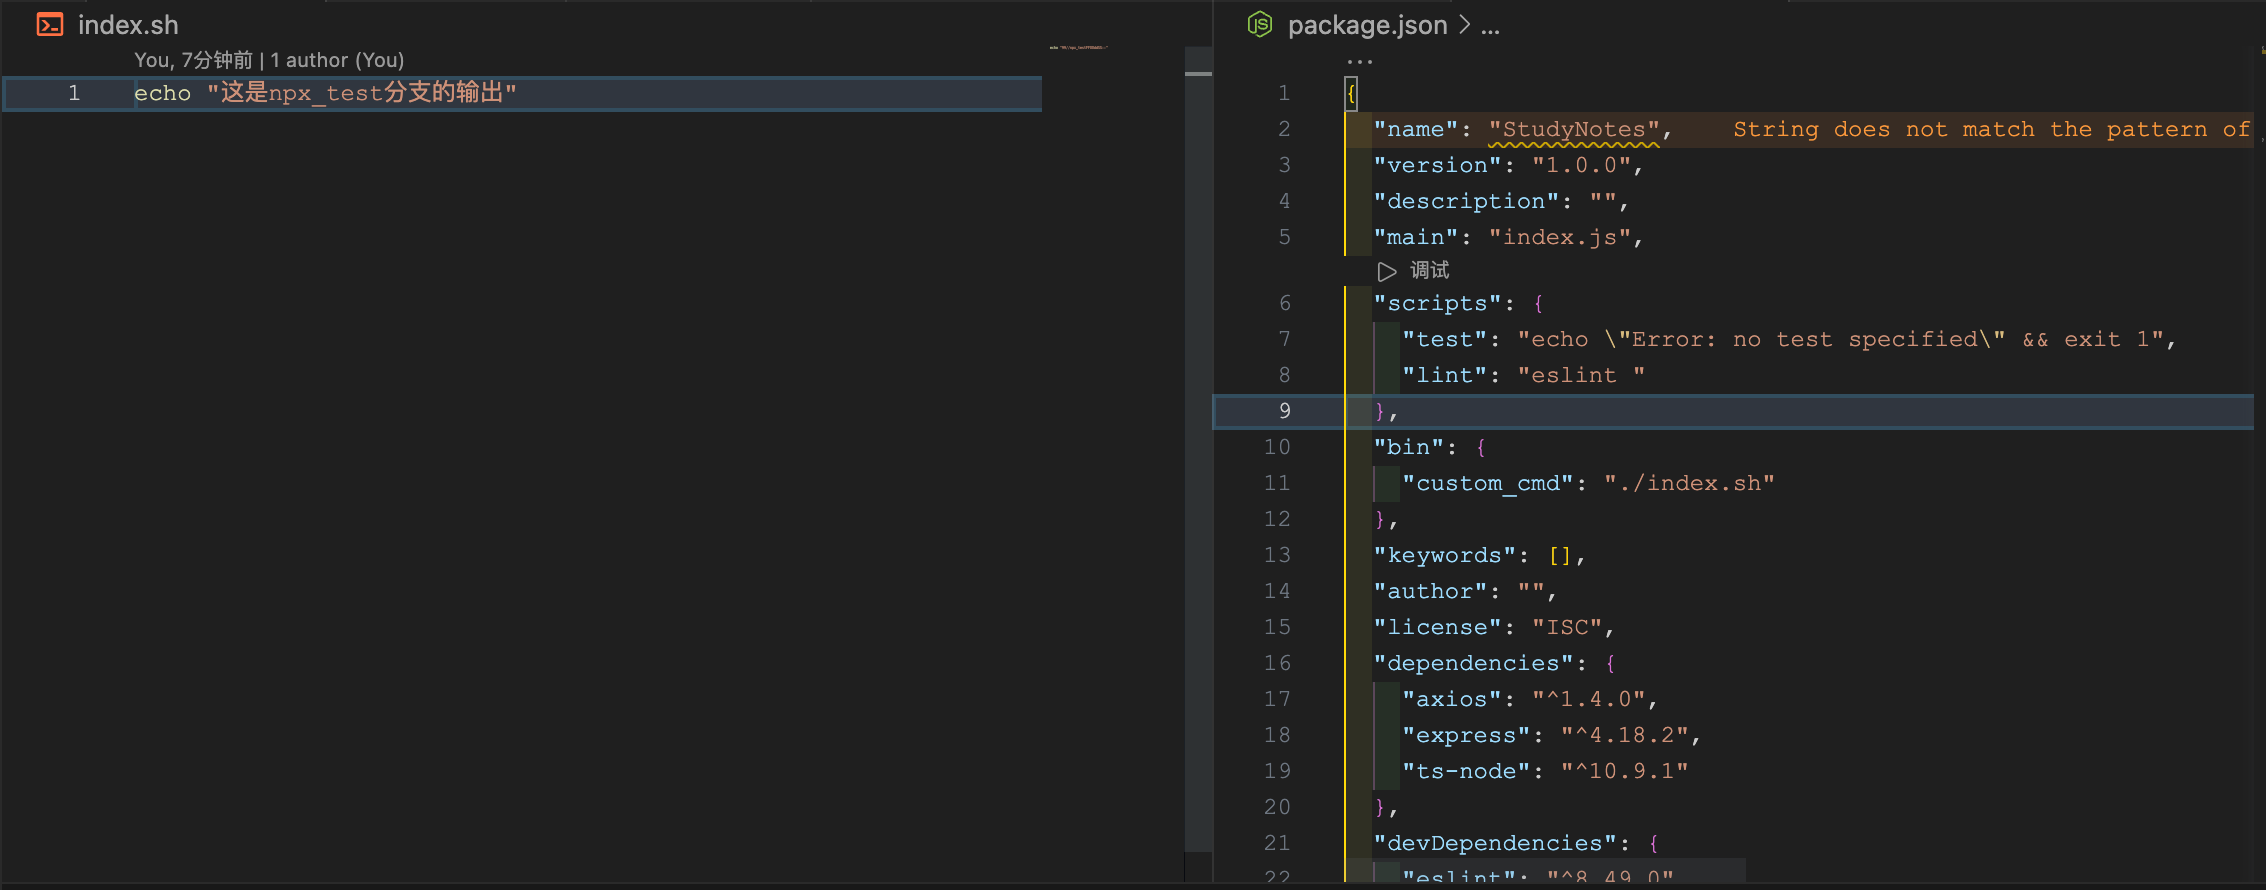
Task: Click the "eslint " lint value
Action: [1581, 375]
